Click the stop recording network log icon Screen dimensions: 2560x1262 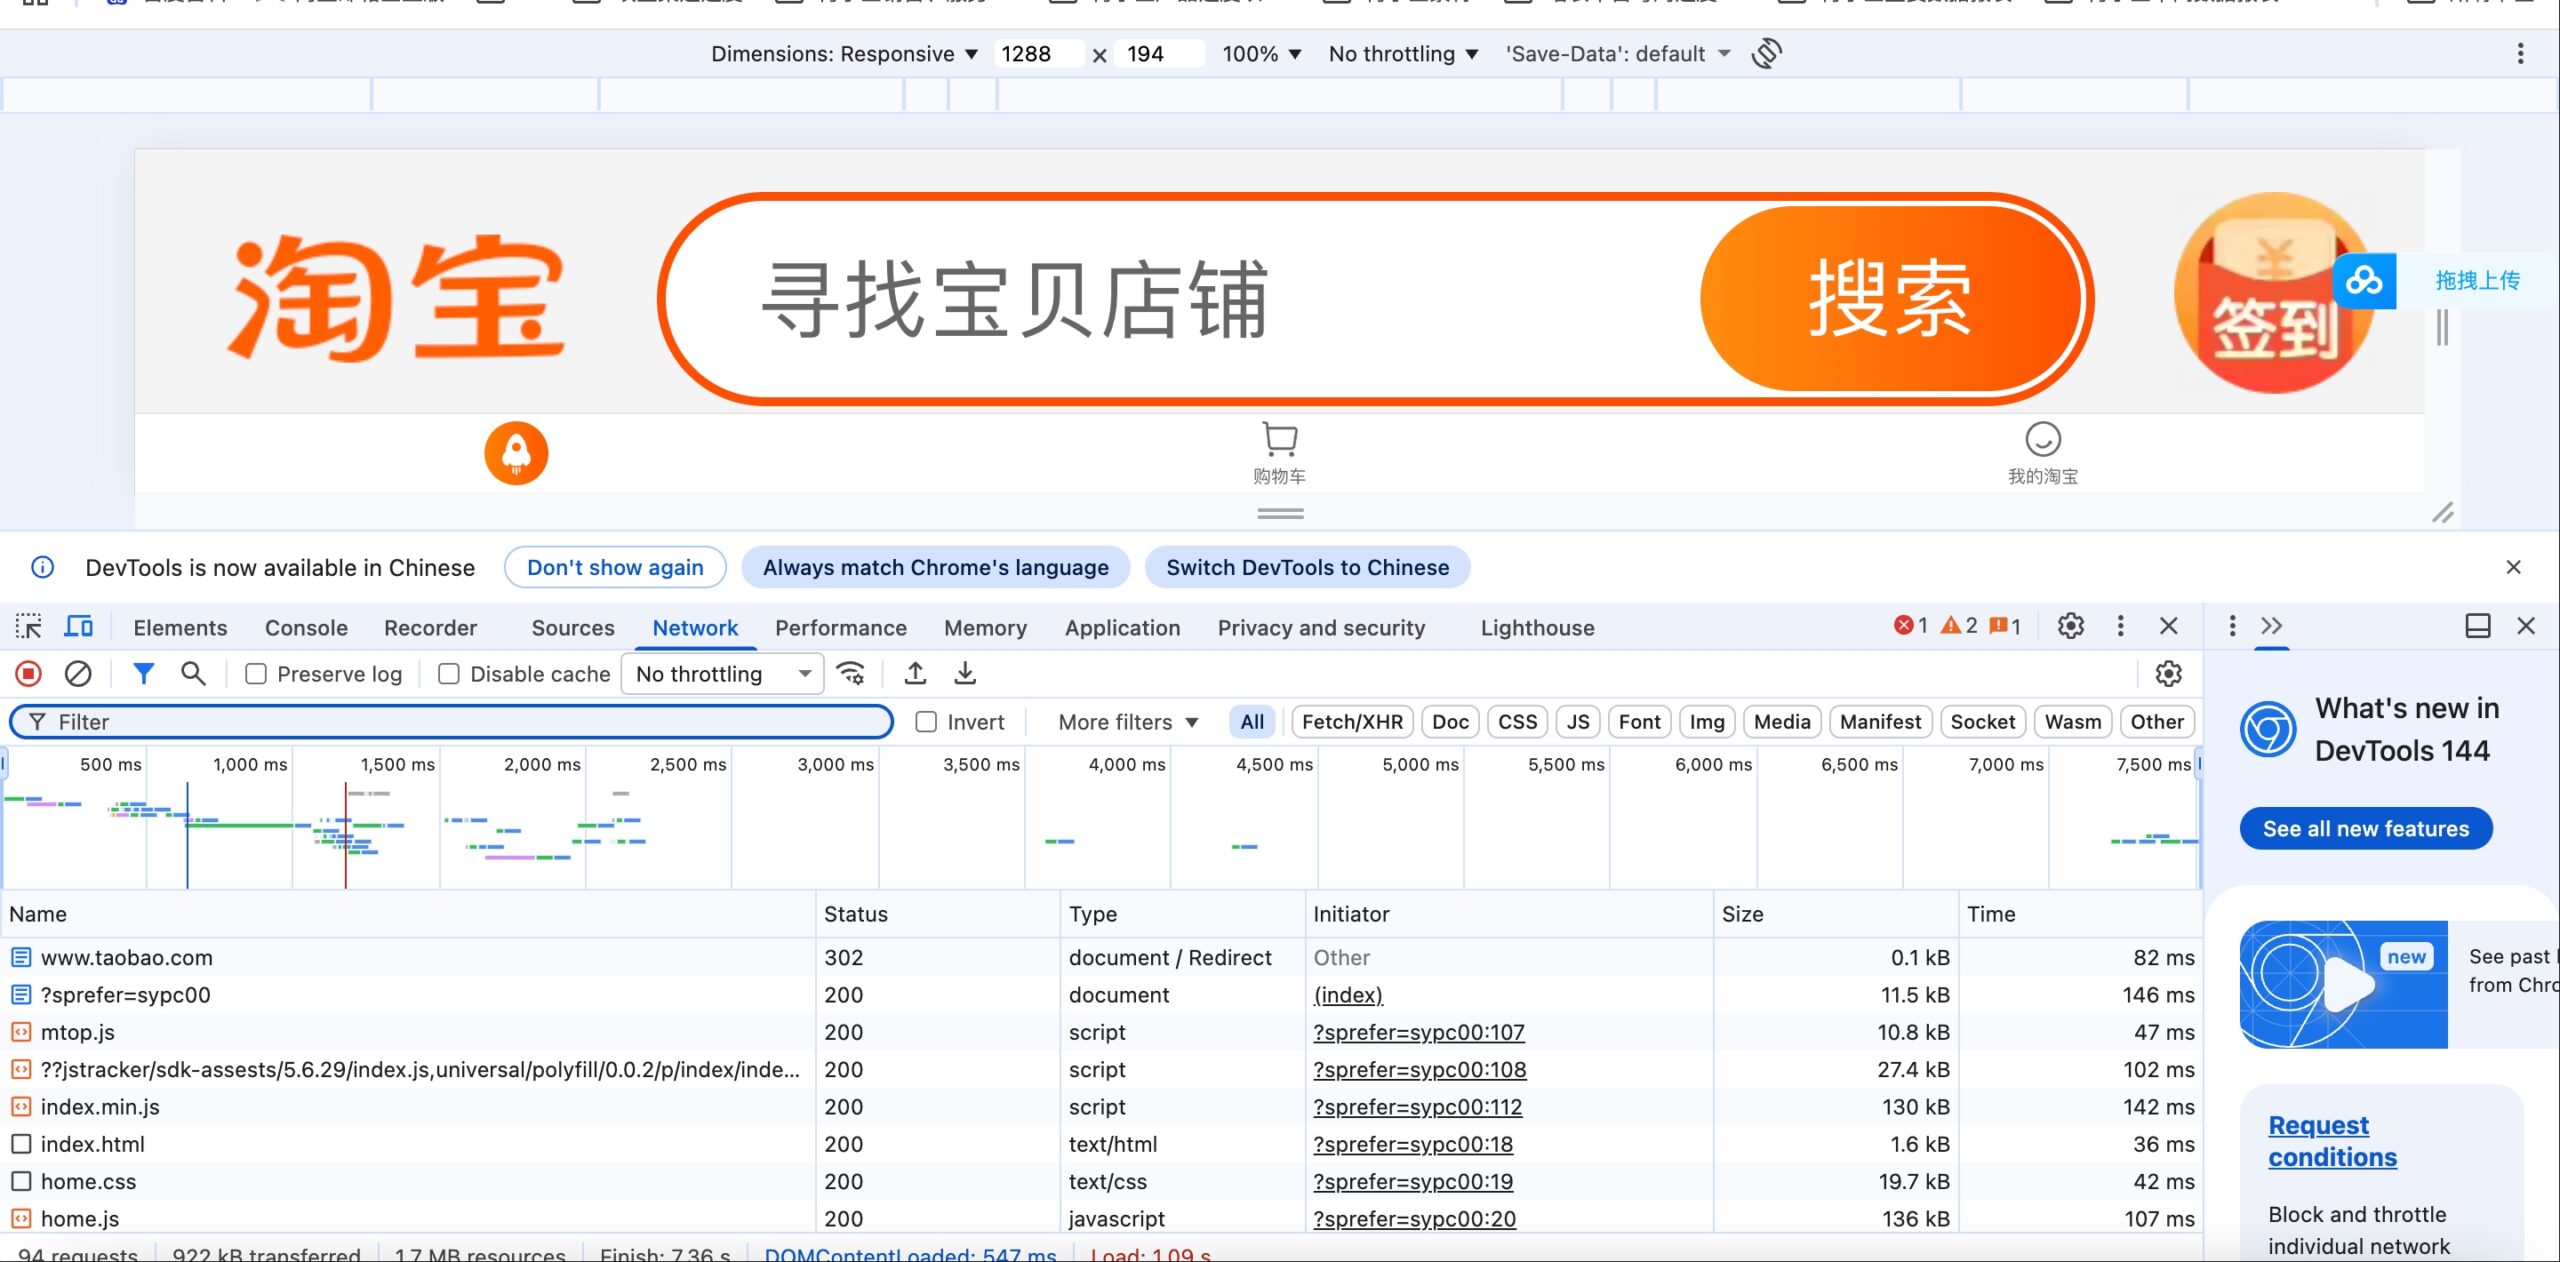[28, 674]
